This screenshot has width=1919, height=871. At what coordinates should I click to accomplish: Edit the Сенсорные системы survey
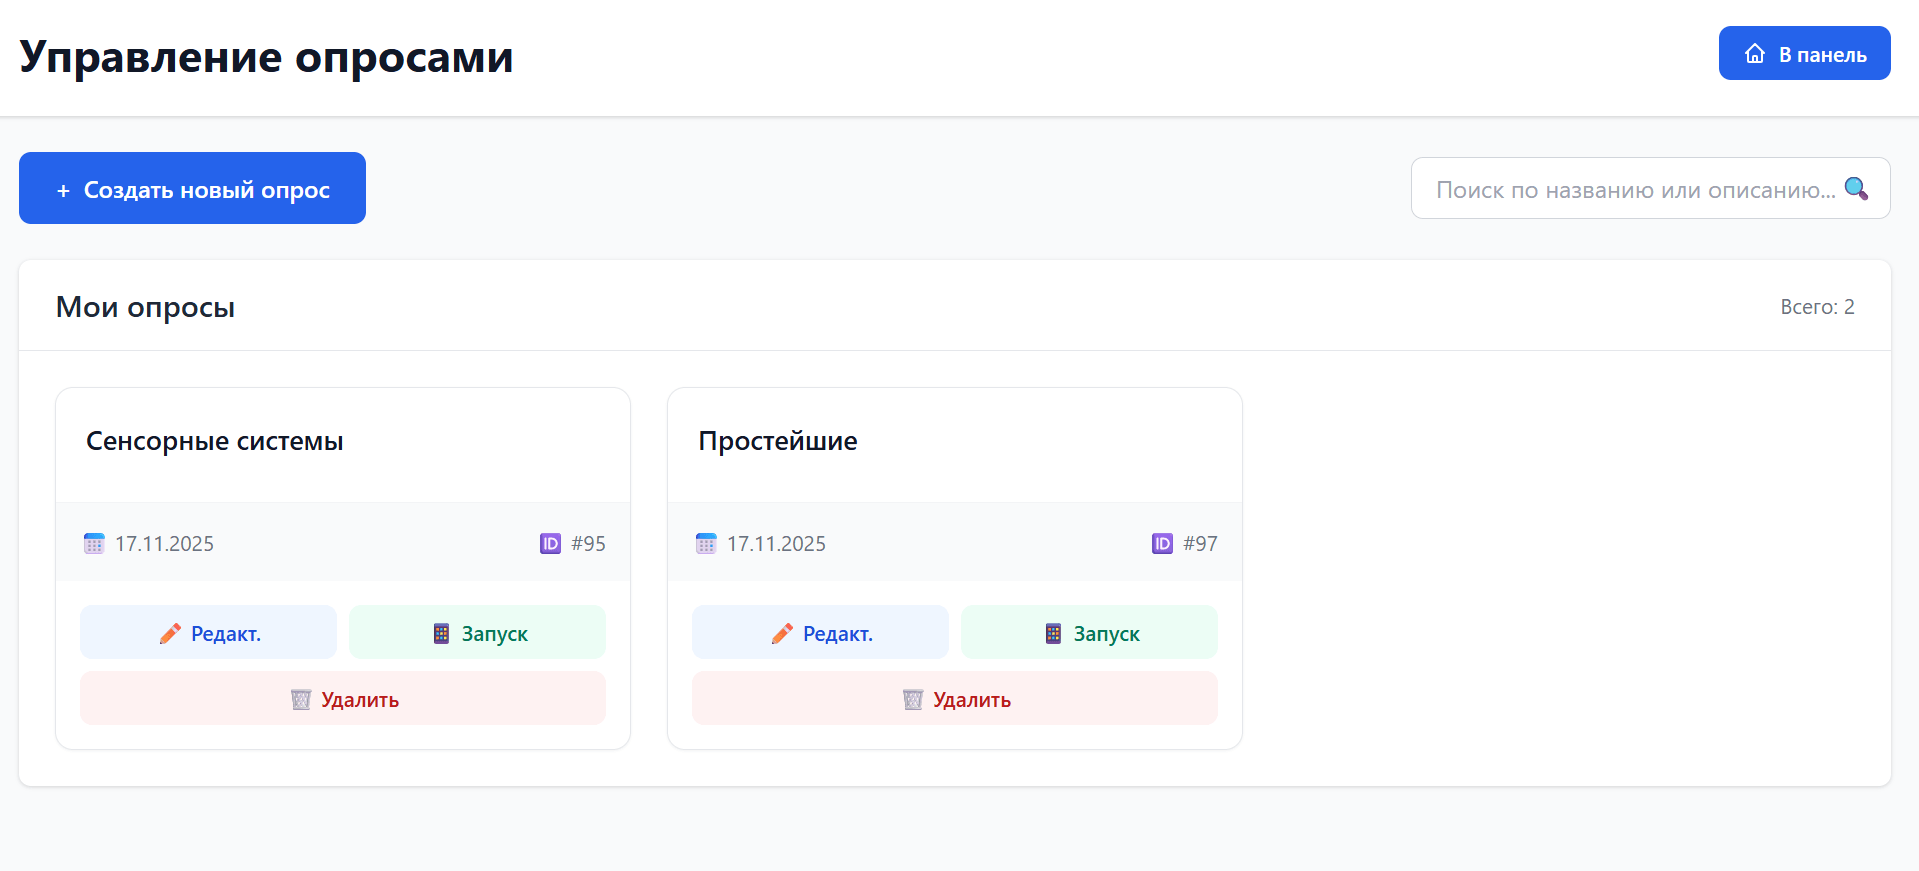coord(208,633)
